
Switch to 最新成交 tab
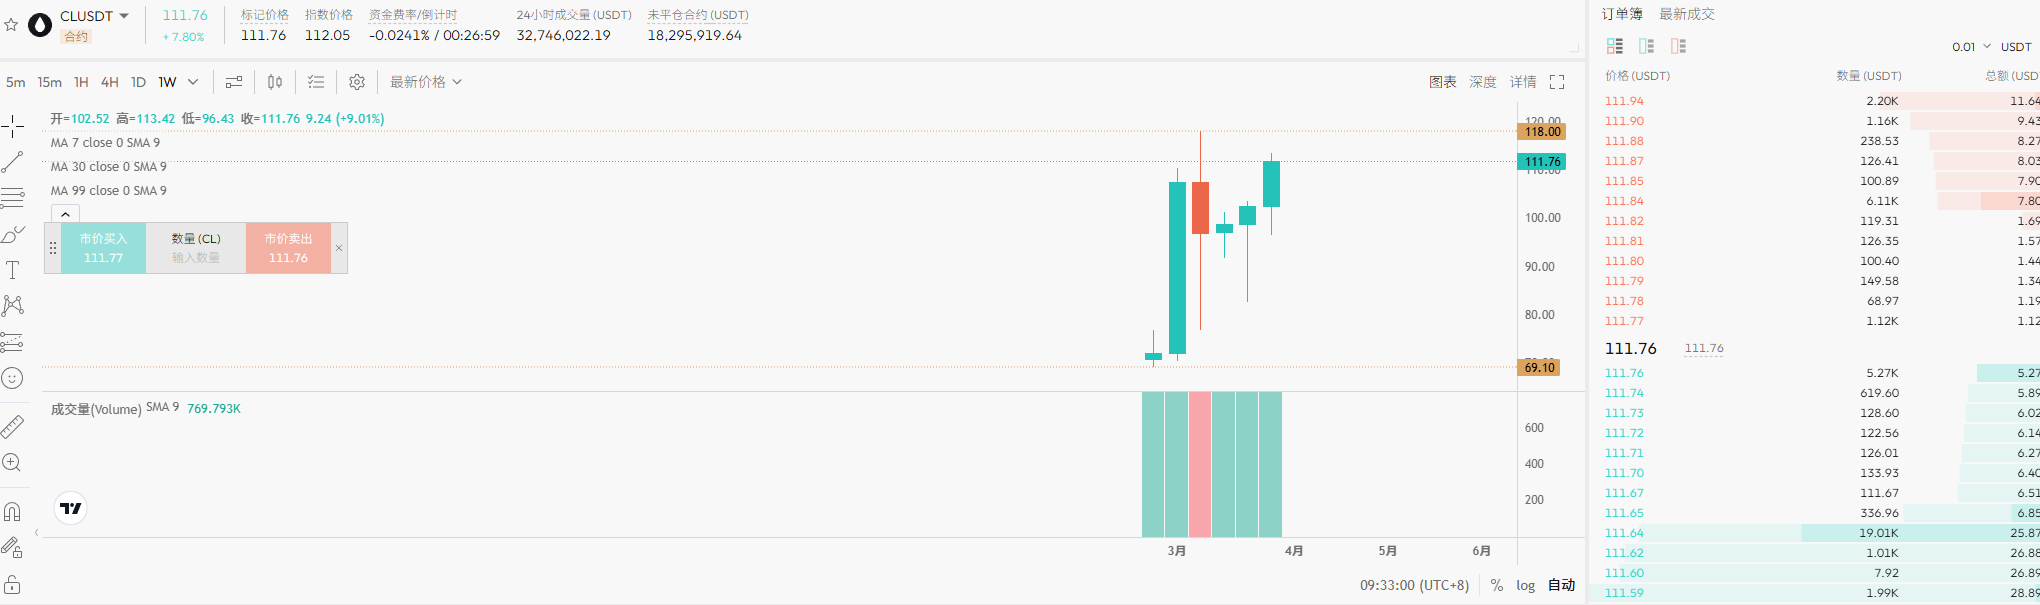click(1687, 14)
